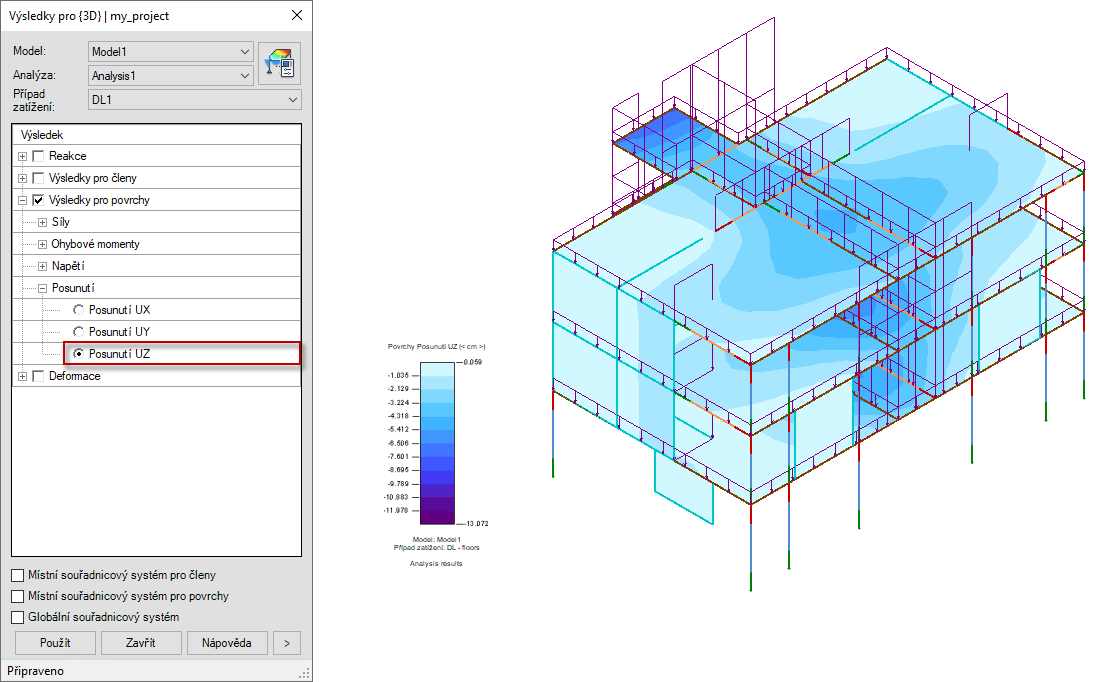Expand the Výsledky pro členy node
This screenshot has height=682, width=1100.
coord(22,178)
